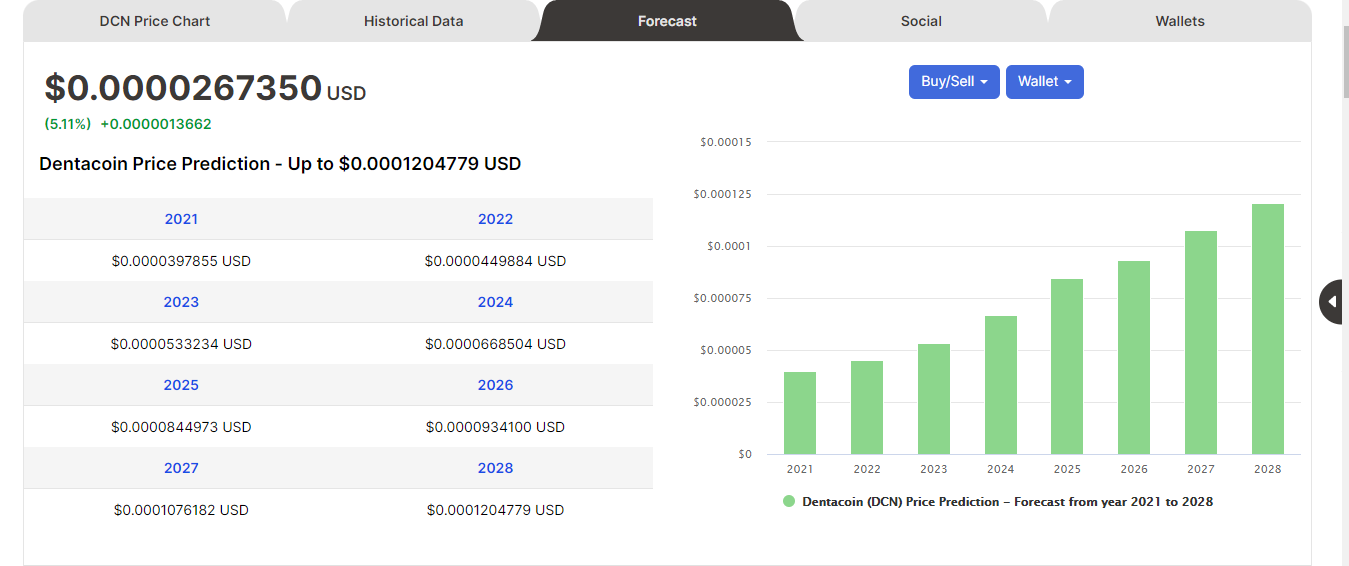Screen dimensions: 1349x566
Task: Click the $0.0000934100 USD value
Action: point(495,427)
